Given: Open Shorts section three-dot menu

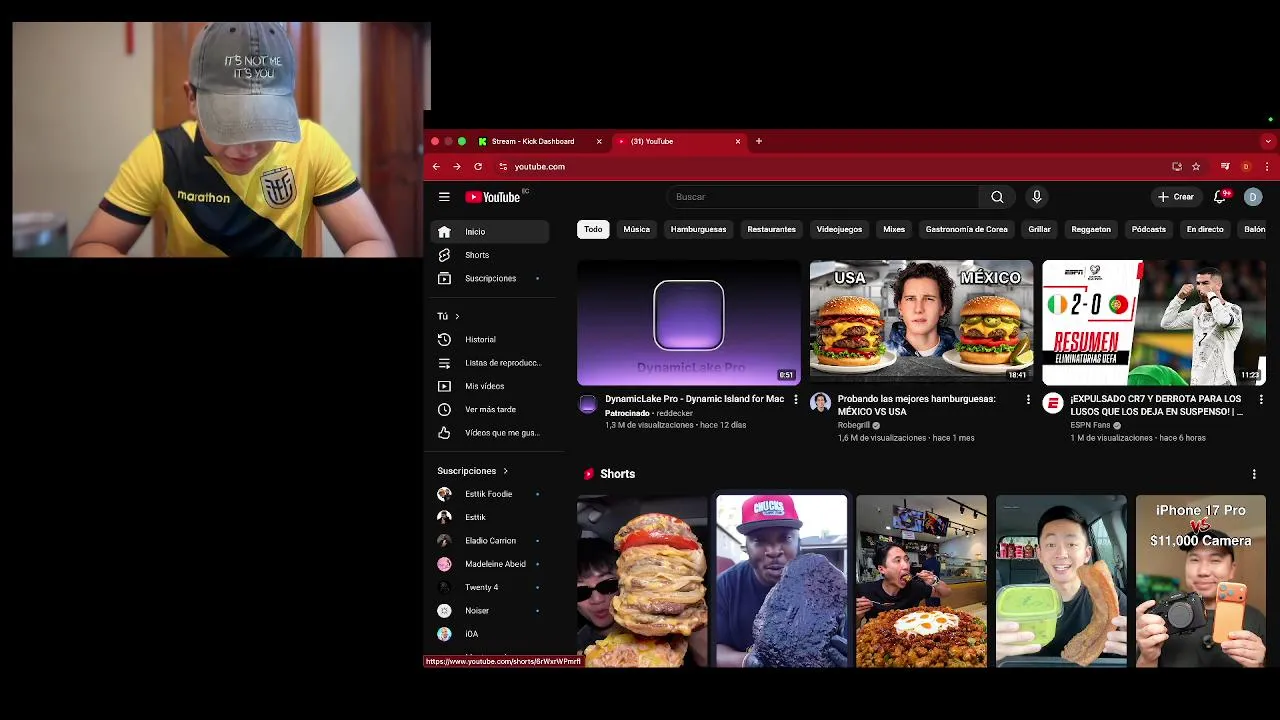Looking at the screenshot, I should click(1254, 474).
